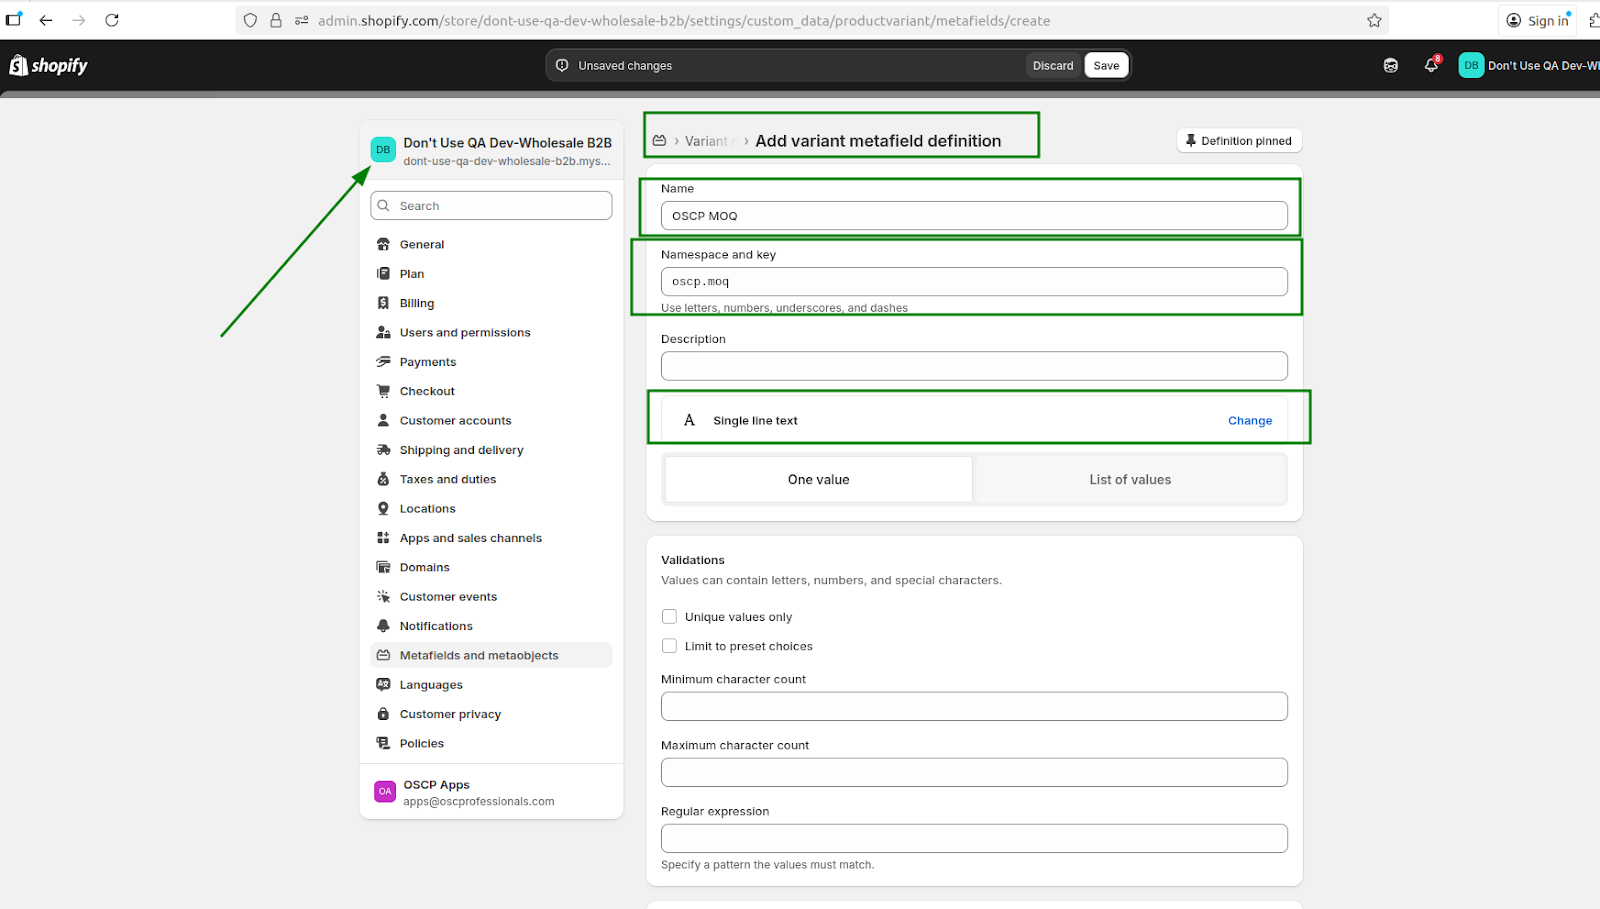Open the notifications bell icon
Screen dimensions: 1600x909
coord(1431,65)
